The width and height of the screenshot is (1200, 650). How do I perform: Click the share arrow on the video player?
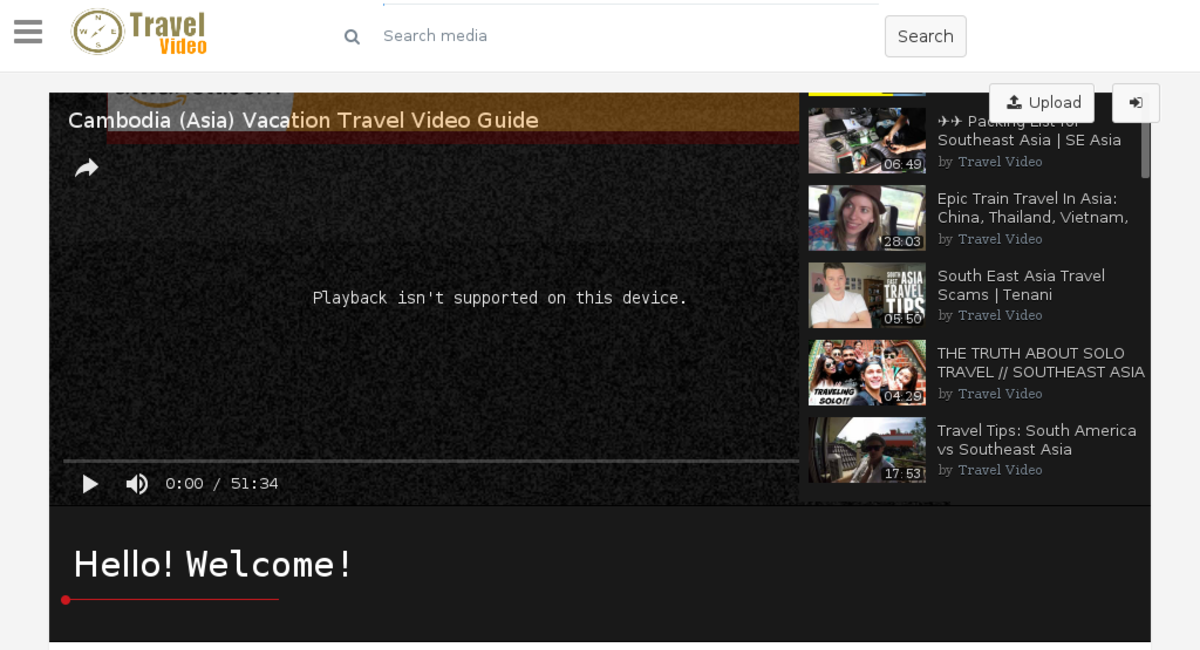coord(86,167)
